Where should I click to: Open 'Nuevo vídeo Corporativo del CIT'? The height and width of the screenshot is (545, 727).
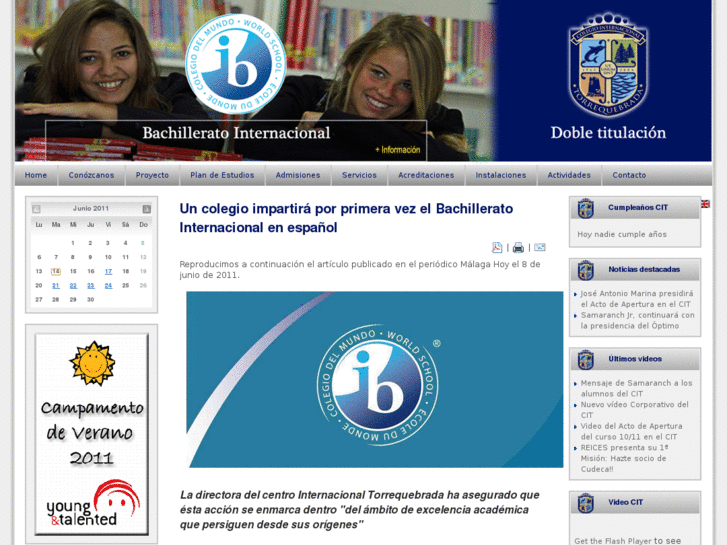(x=634, y=410)
